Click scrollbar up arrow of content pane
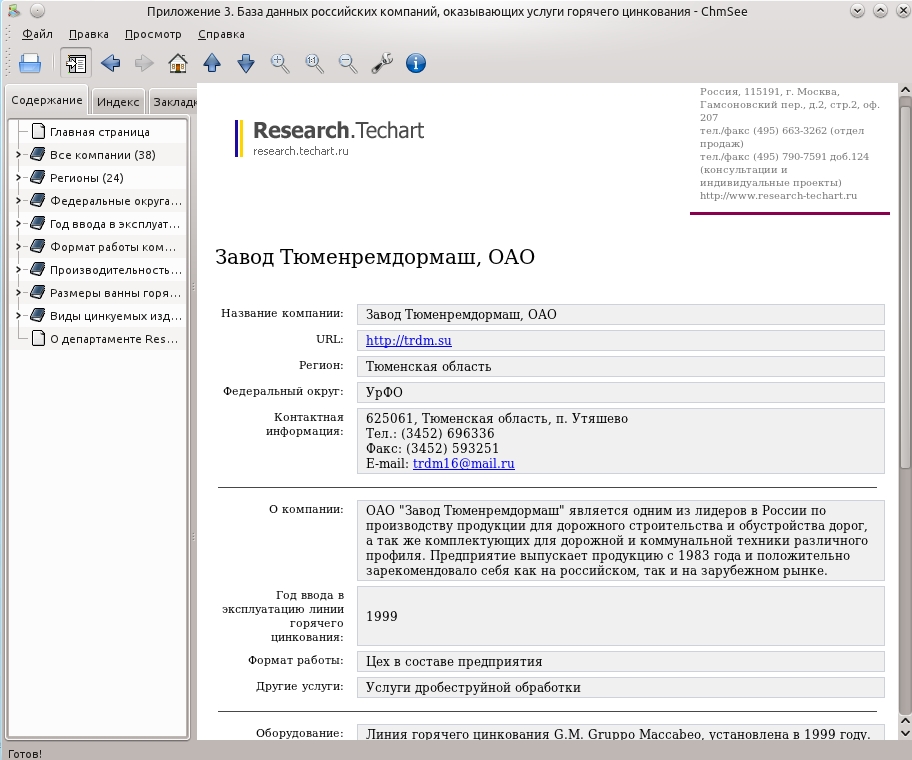Image resolution: width=912 pixels, height=760 pixels. (905, 90)
